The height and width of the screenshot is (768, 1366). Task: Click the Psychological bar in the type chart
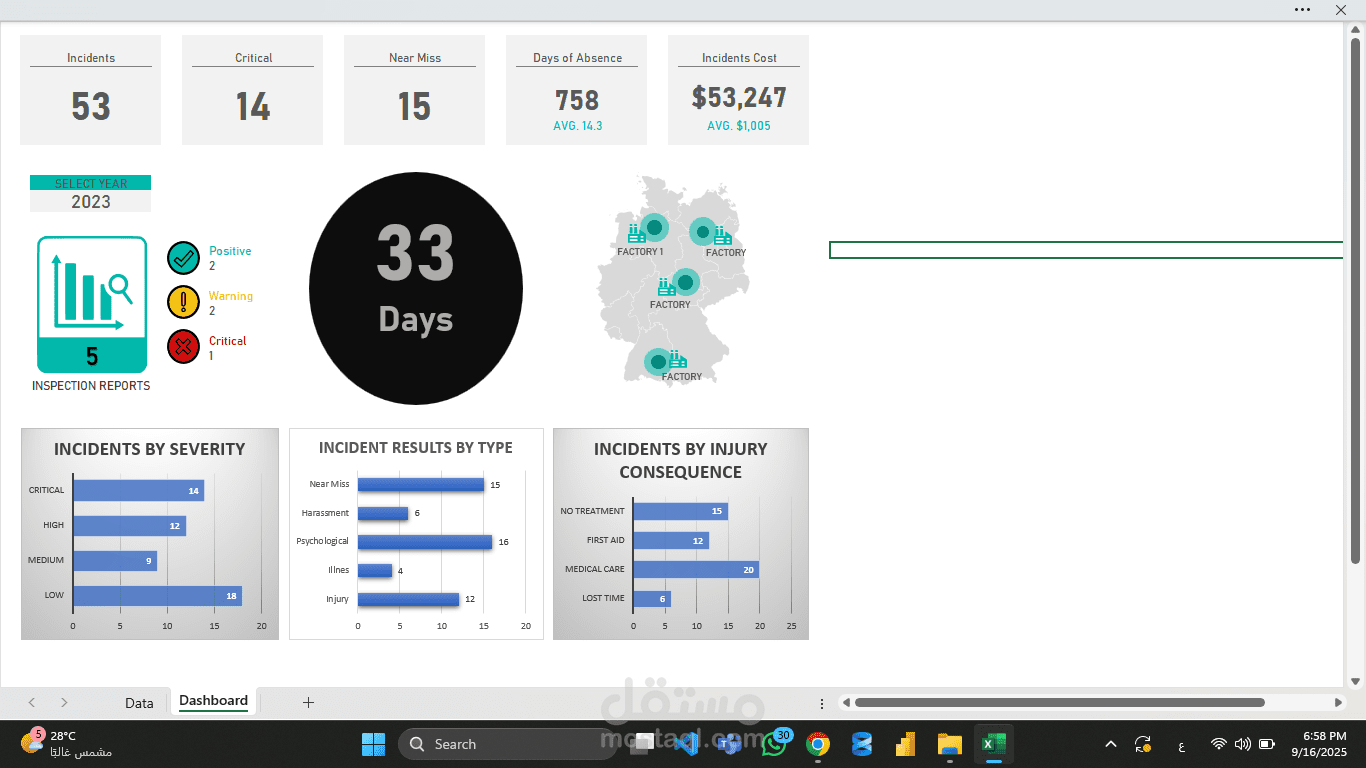[425, 542]
